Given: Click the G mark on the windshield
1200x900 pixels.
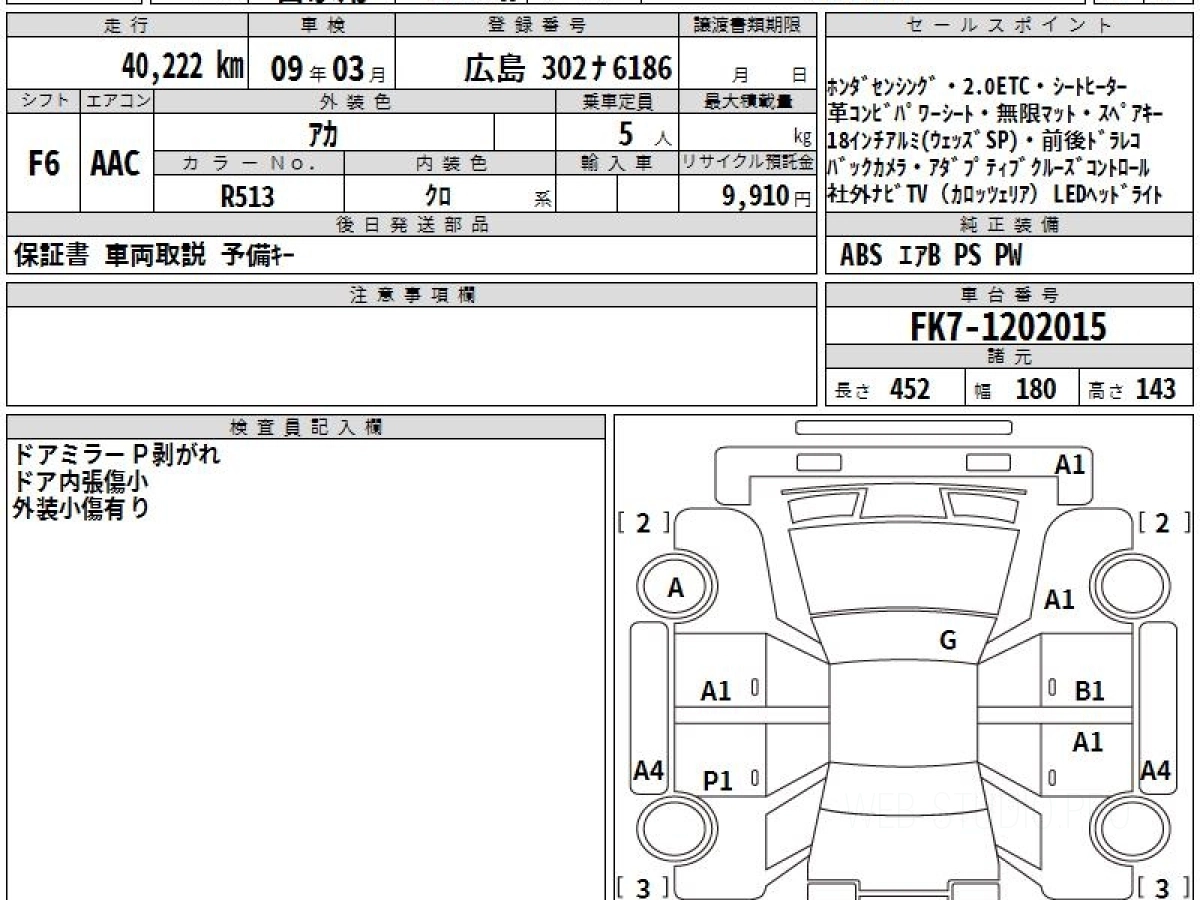Looking at the screenshot, I should click(x=947, y=641).
